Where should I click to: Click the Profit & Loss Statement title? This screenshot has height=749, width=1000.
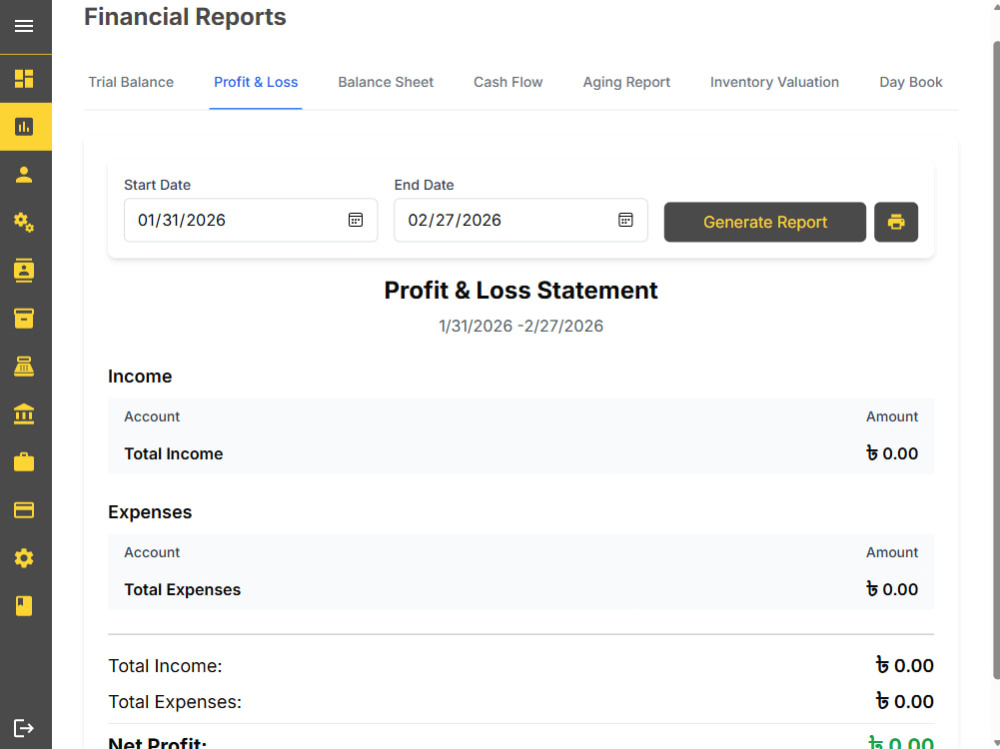pos(521,290)
